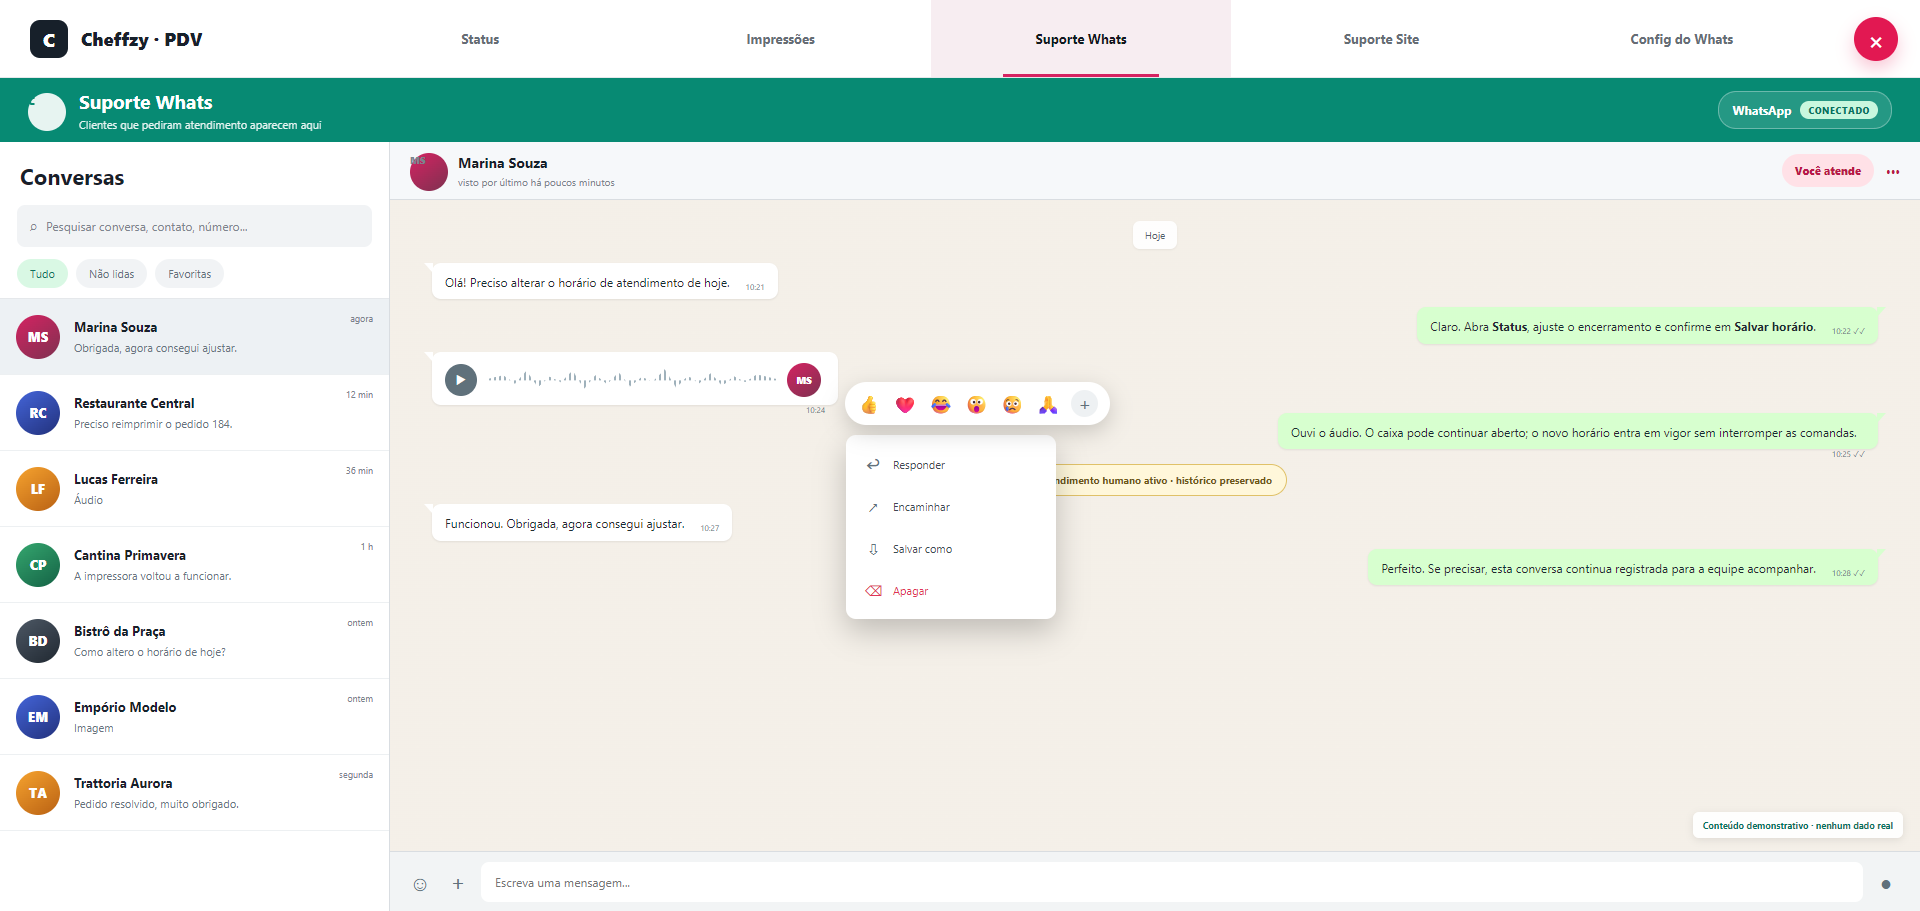The image size is (1920, 911).
Task: Click the WhatsApp CONECTADO status badge
Action: 1805,110
